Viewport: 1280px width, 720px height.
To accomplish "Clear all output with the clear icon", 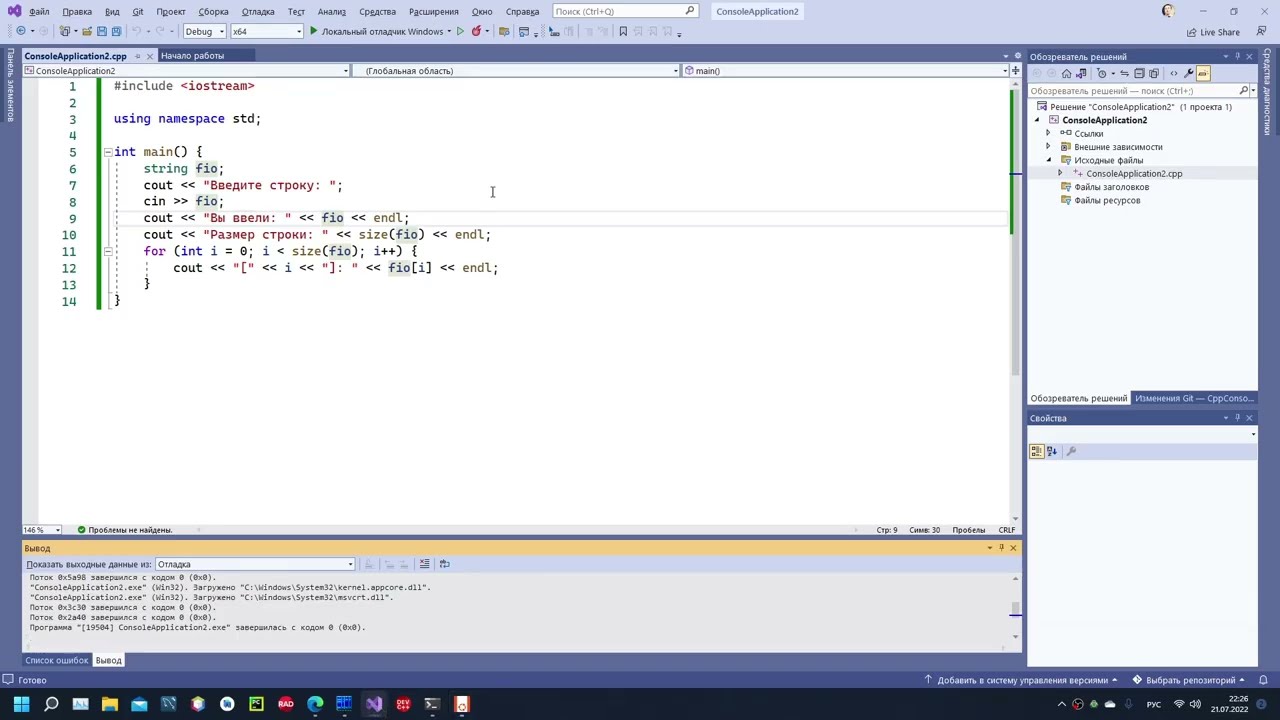I will 424,564.
